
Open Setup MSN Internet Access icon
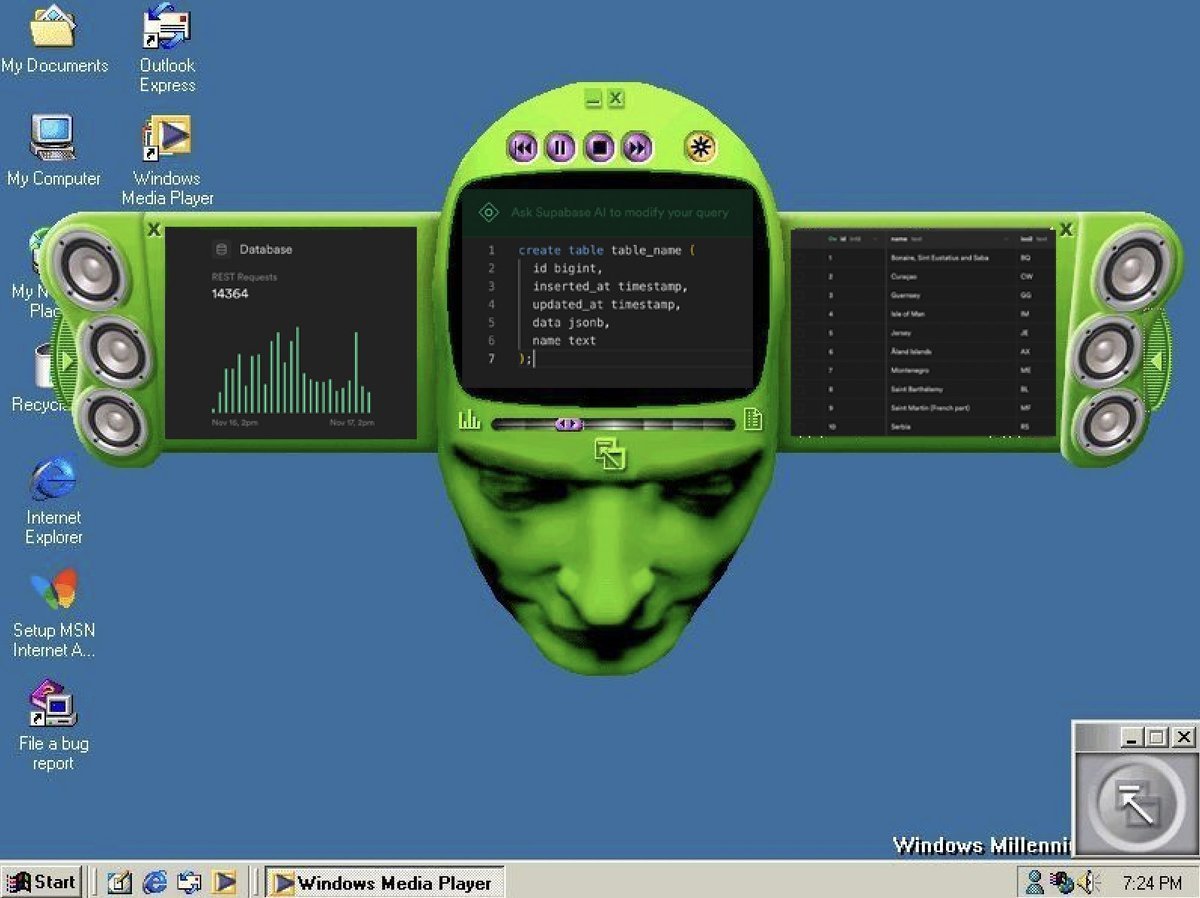(x=54, y=613)
